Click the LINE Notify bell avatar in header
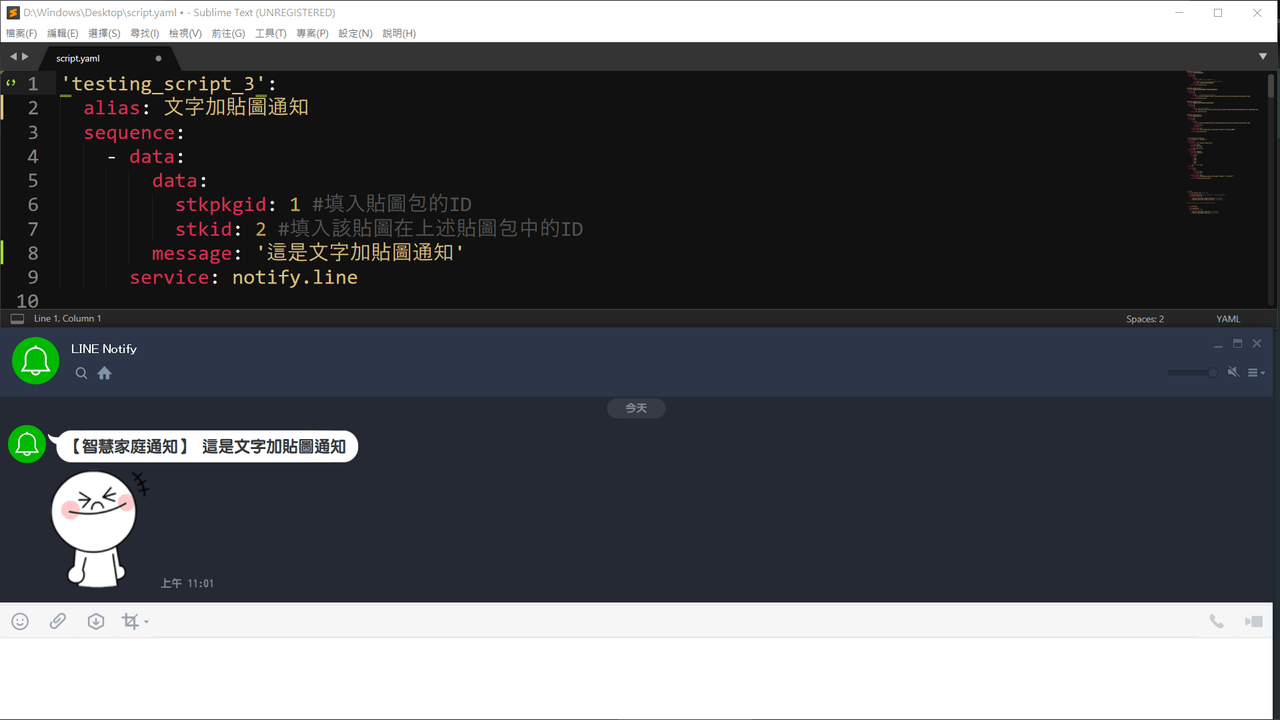1280x720 pixels. point(36,360)
